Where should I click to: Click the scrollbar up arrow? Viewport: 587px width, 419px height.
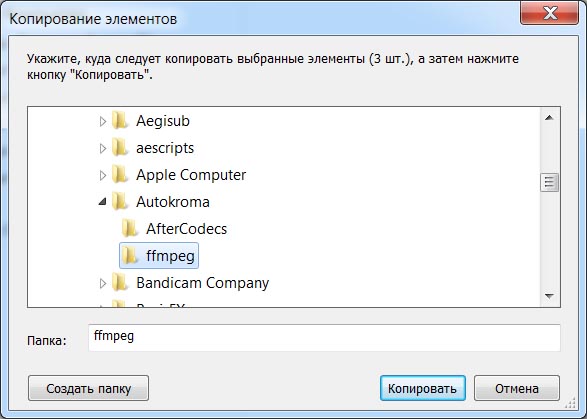click(549, 118)
